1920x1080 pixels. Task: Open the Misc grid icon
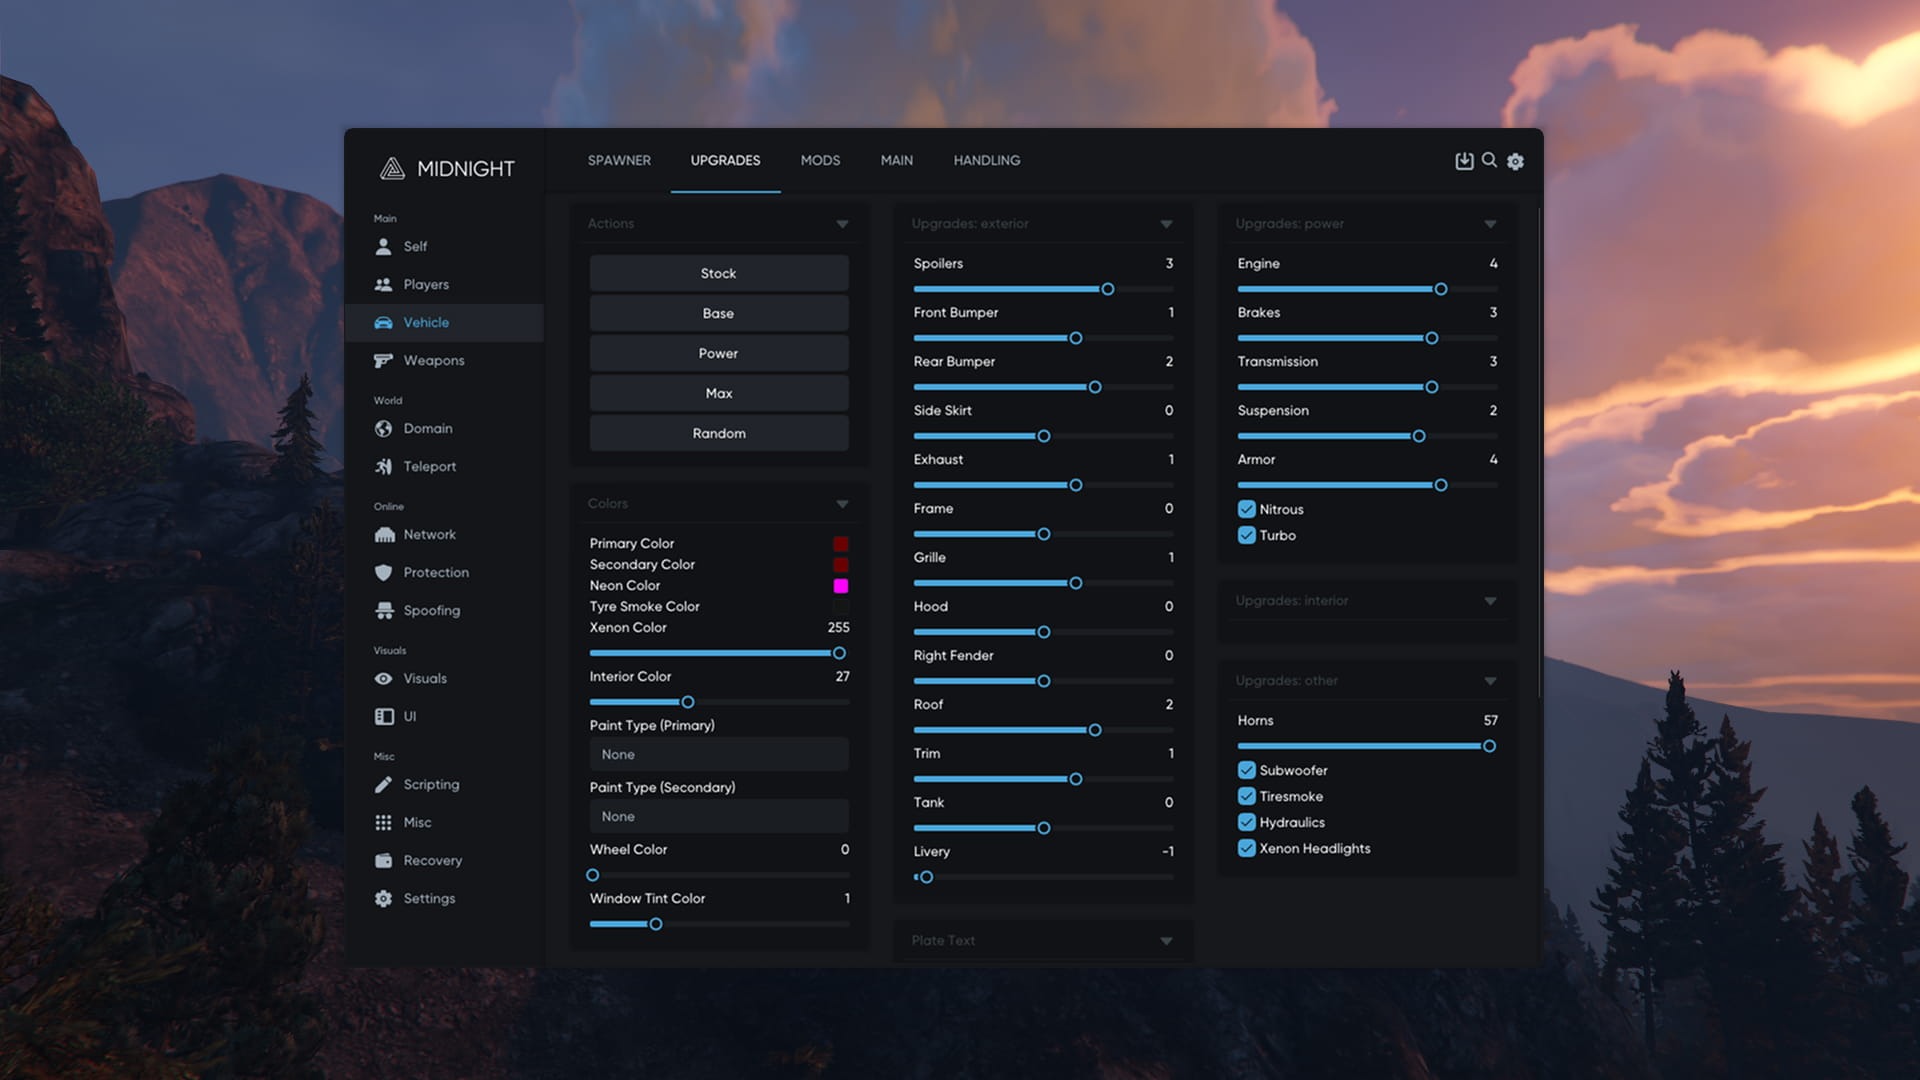click(383, 822)
